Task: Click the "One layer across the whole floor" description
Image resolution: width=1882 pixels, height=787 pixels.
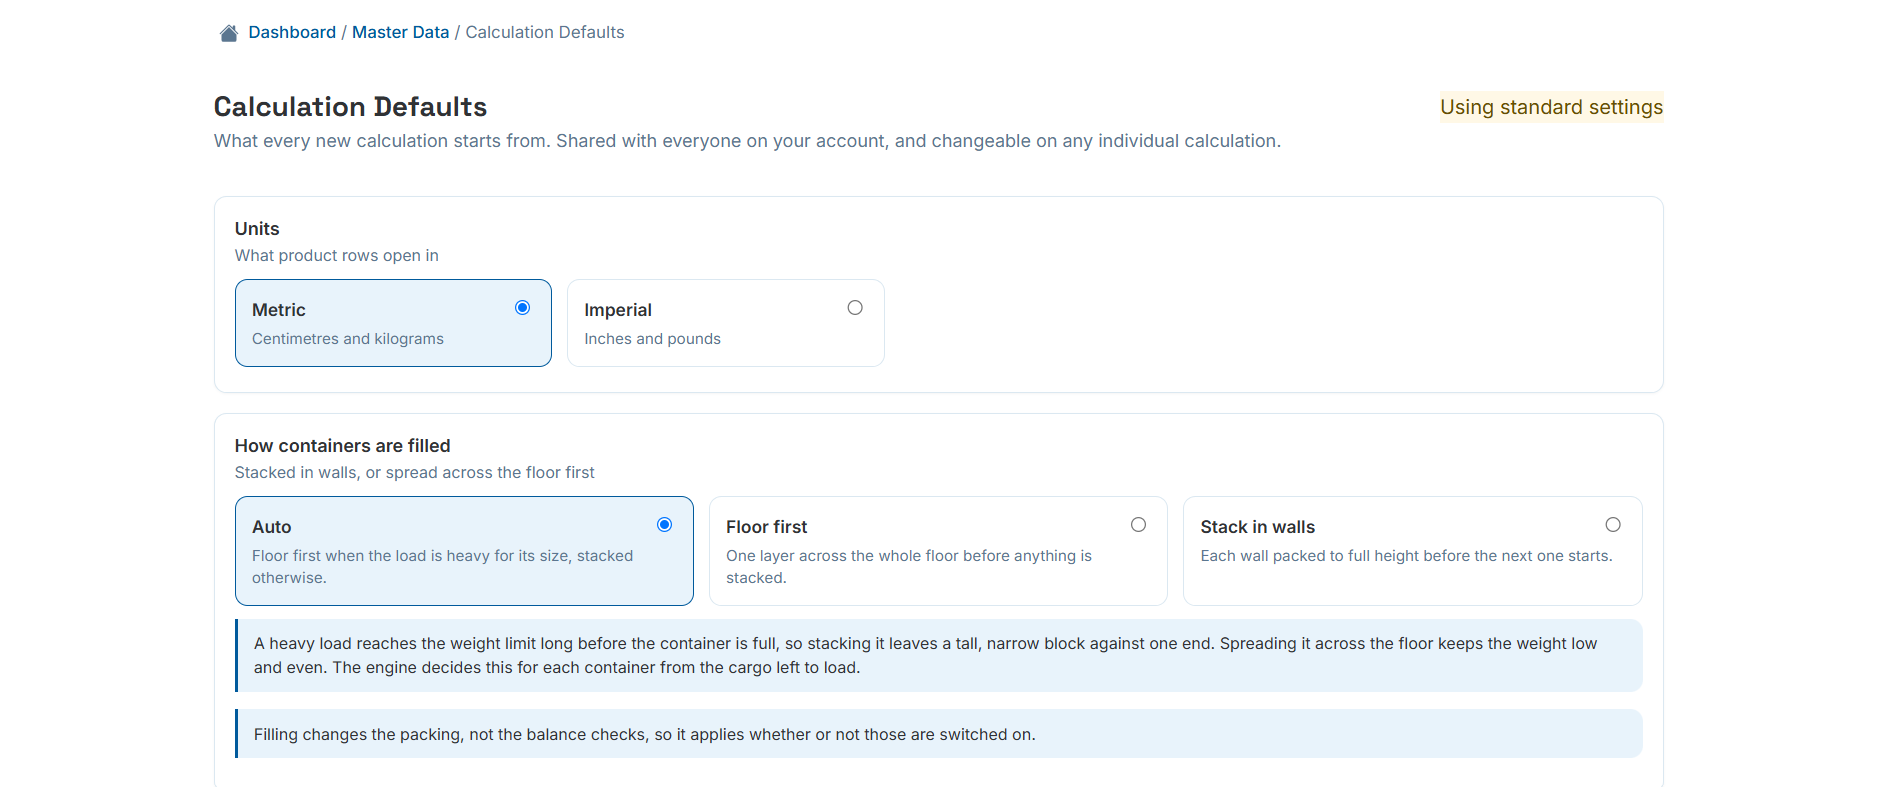Action: [909, 567]
